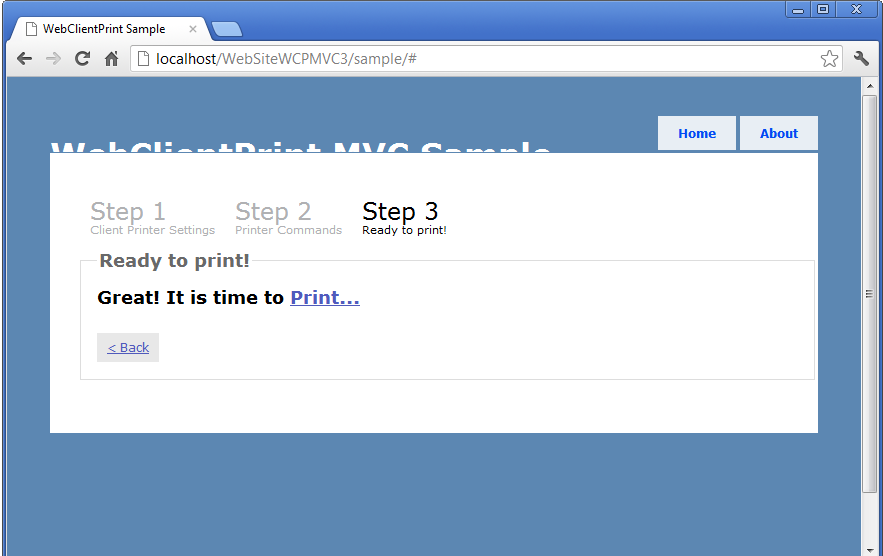Open a new browser tab
Image resolution: width=883 pixels, height=556 pixels.
[x=227, y=29]
